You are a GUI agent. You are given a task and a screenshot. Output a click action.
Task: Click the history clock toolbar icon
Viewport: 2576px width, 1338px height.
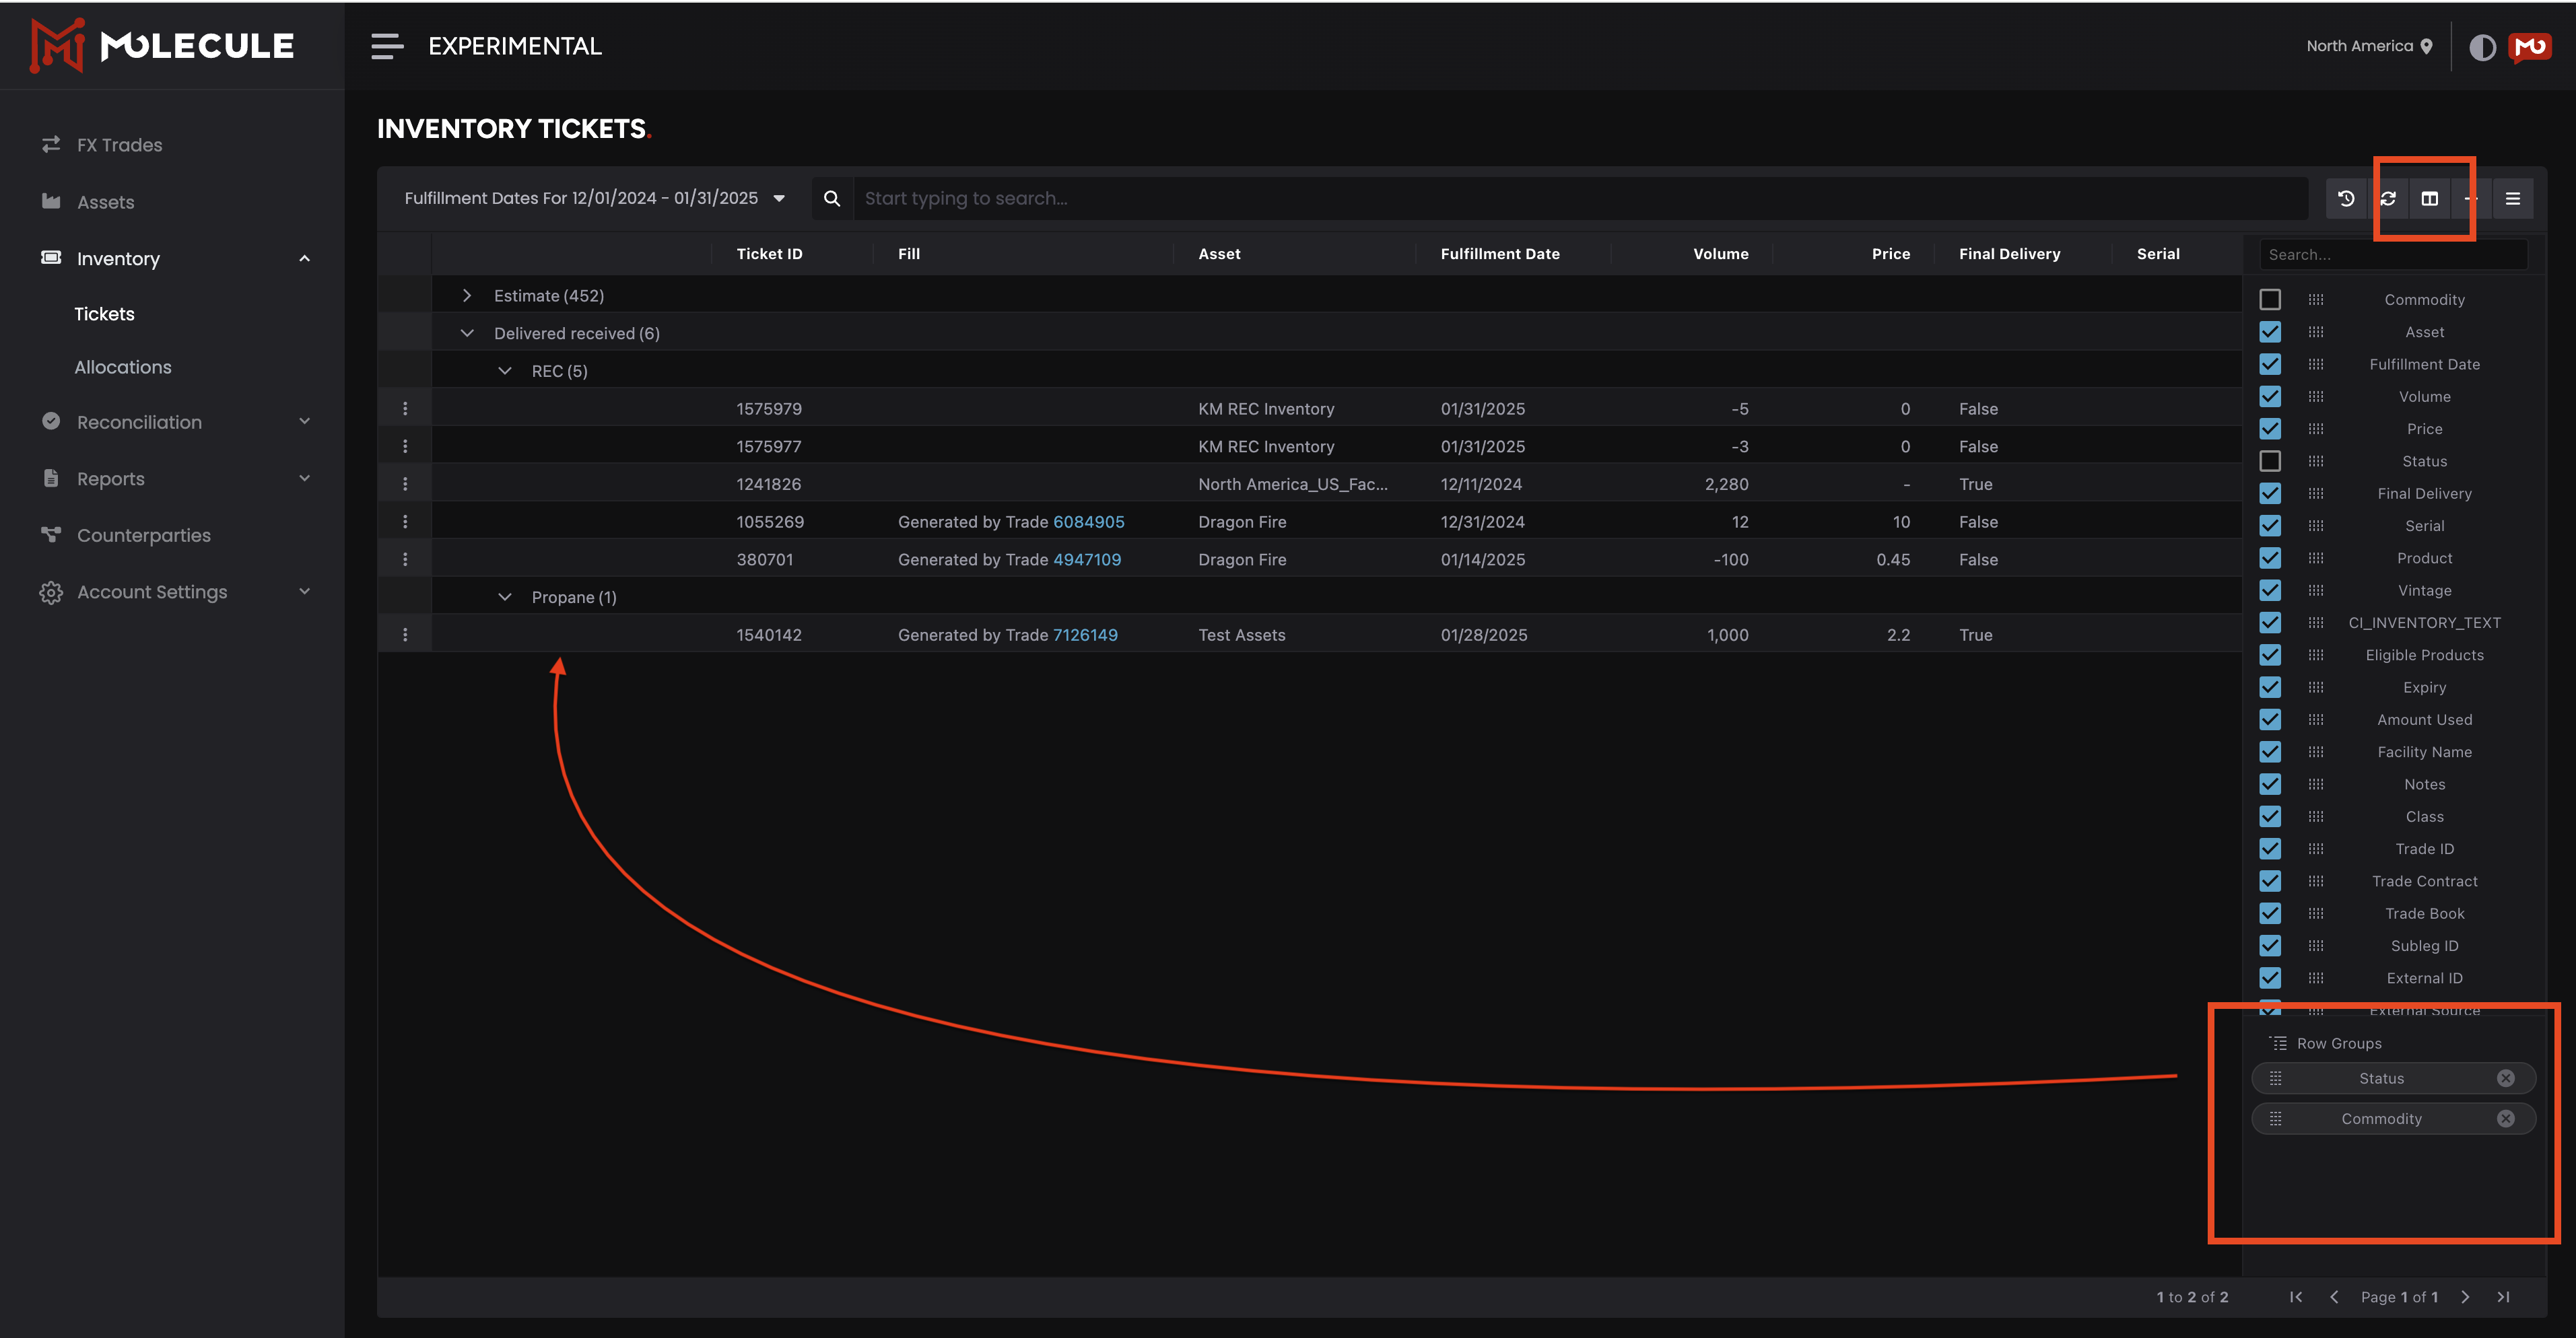2346,198
